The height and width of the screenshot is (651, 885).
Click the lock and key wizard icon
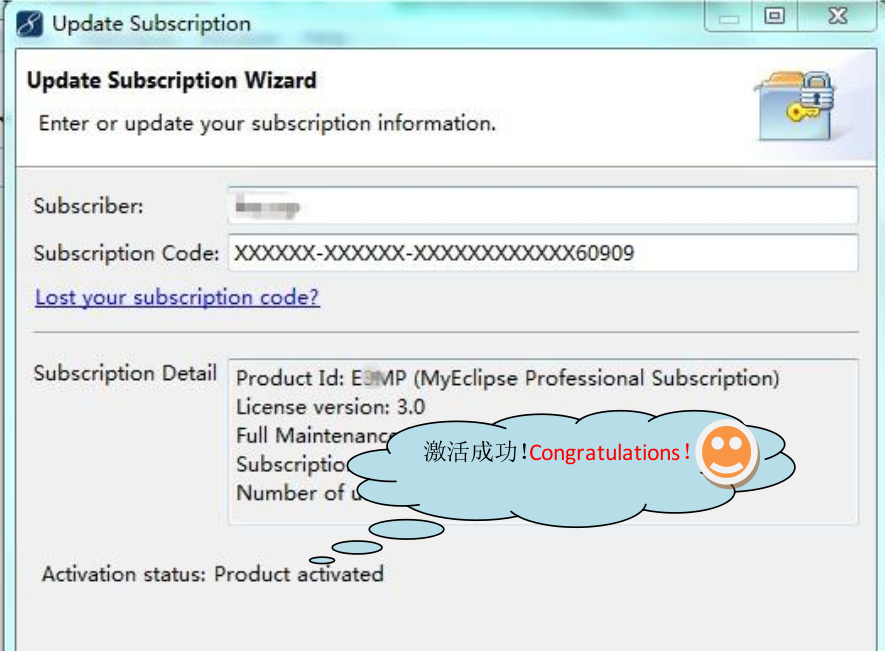[x=796, y=106]
